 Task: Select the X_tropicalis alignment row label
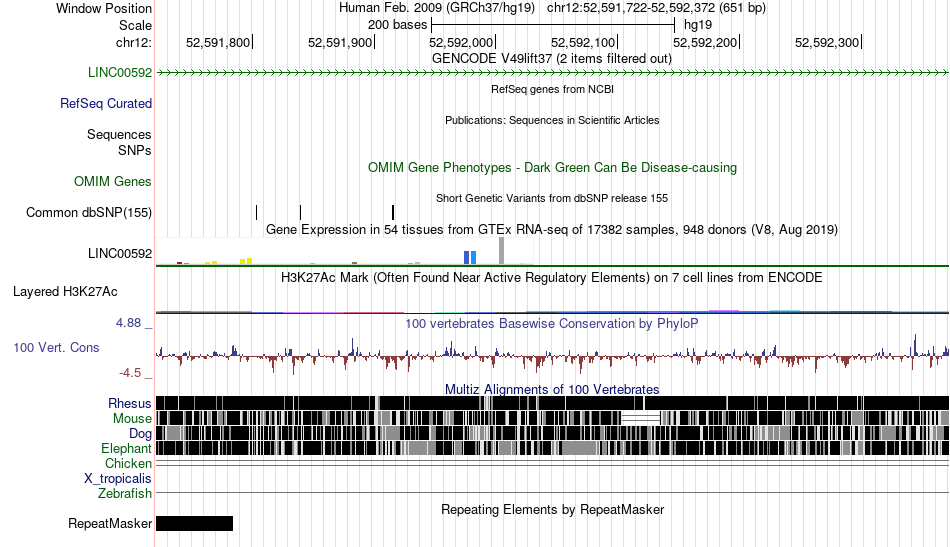[x=118, y=479]
